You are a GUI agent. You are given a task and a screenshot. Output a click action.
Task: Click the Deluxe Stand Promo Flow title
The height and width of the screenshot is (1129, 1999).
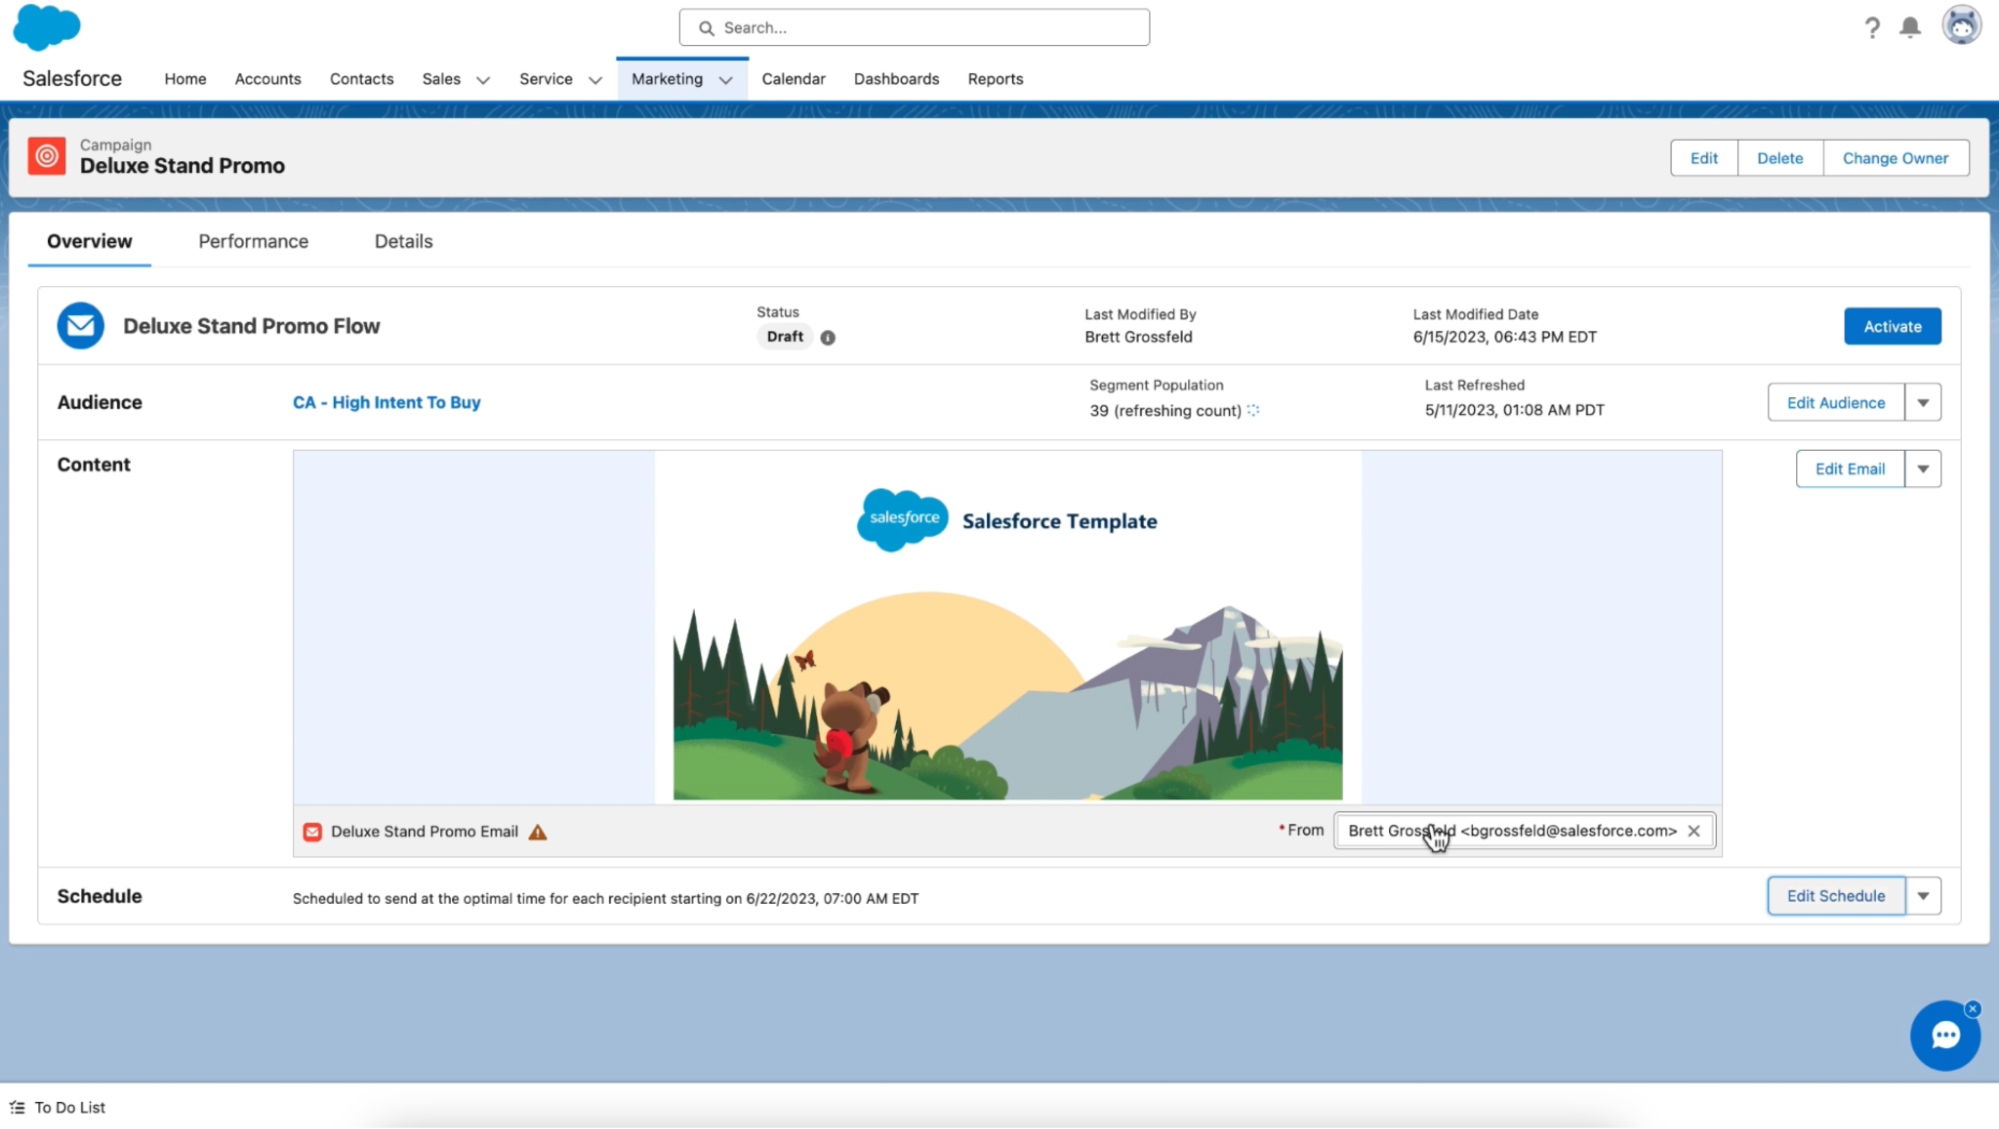tap(251, 326)
